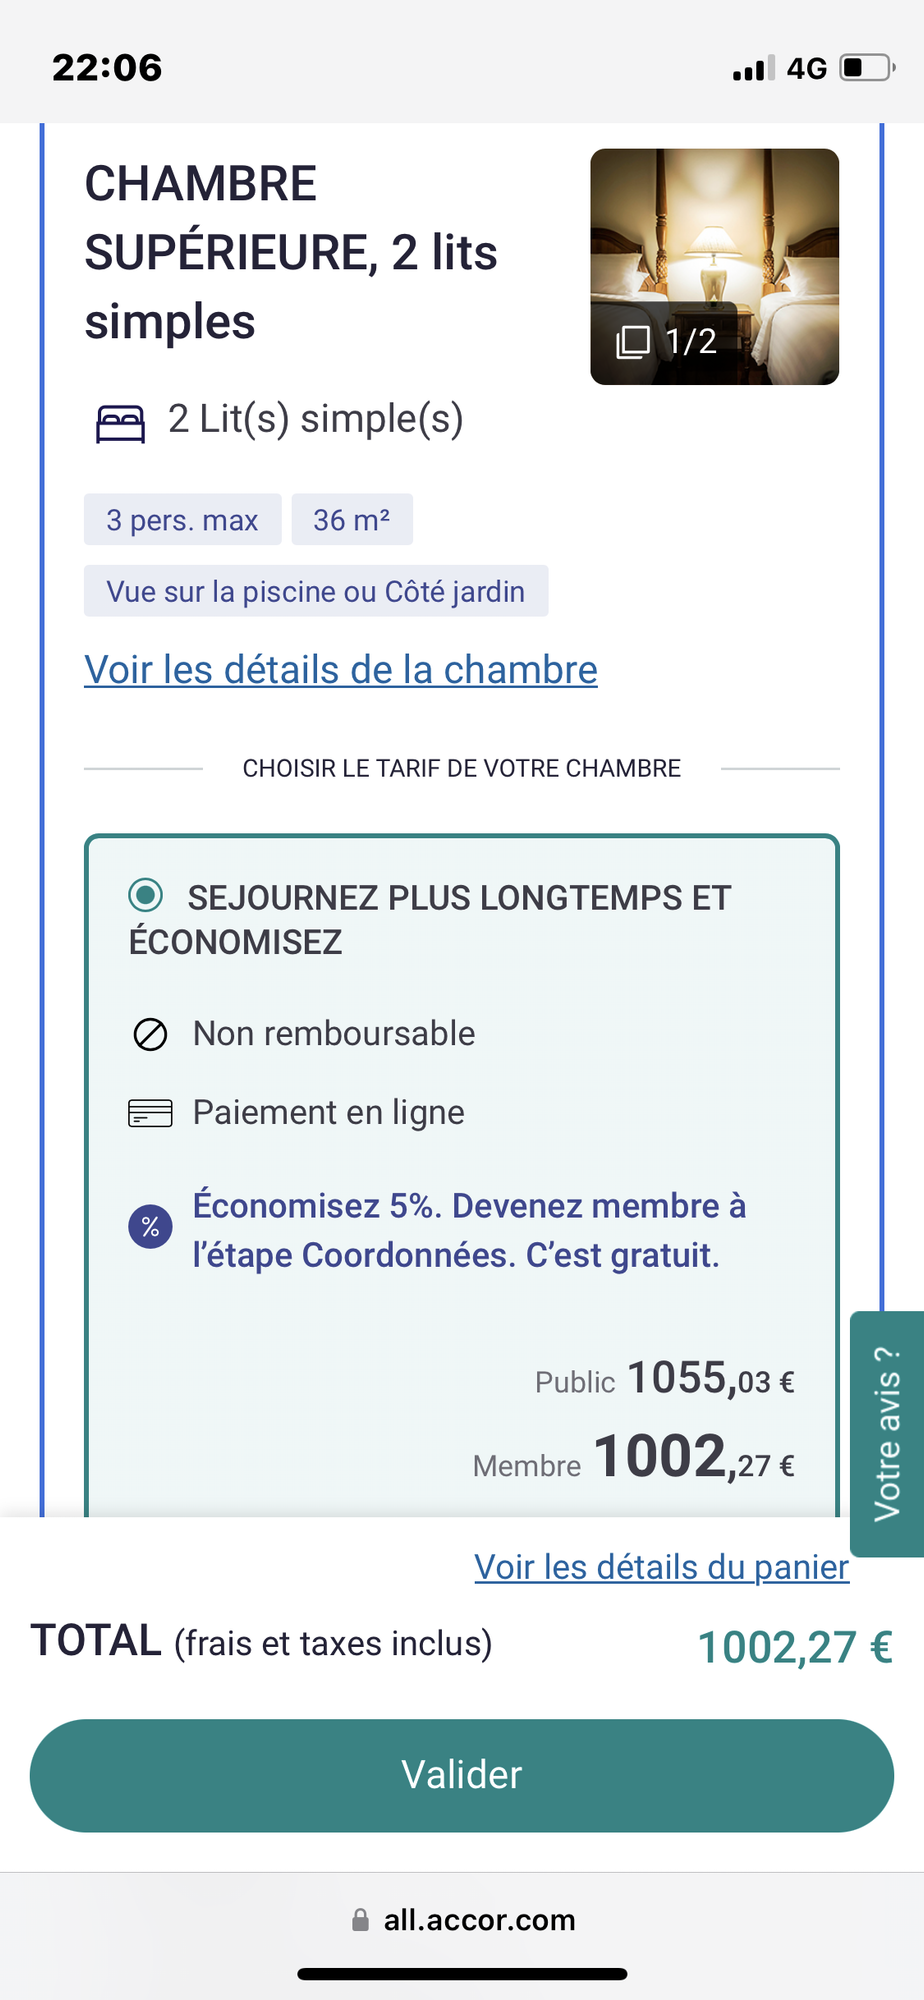Screen dimensions: 924x2000
Task: Open Voir les détails du panier link
Action: tap(662, 1567)
